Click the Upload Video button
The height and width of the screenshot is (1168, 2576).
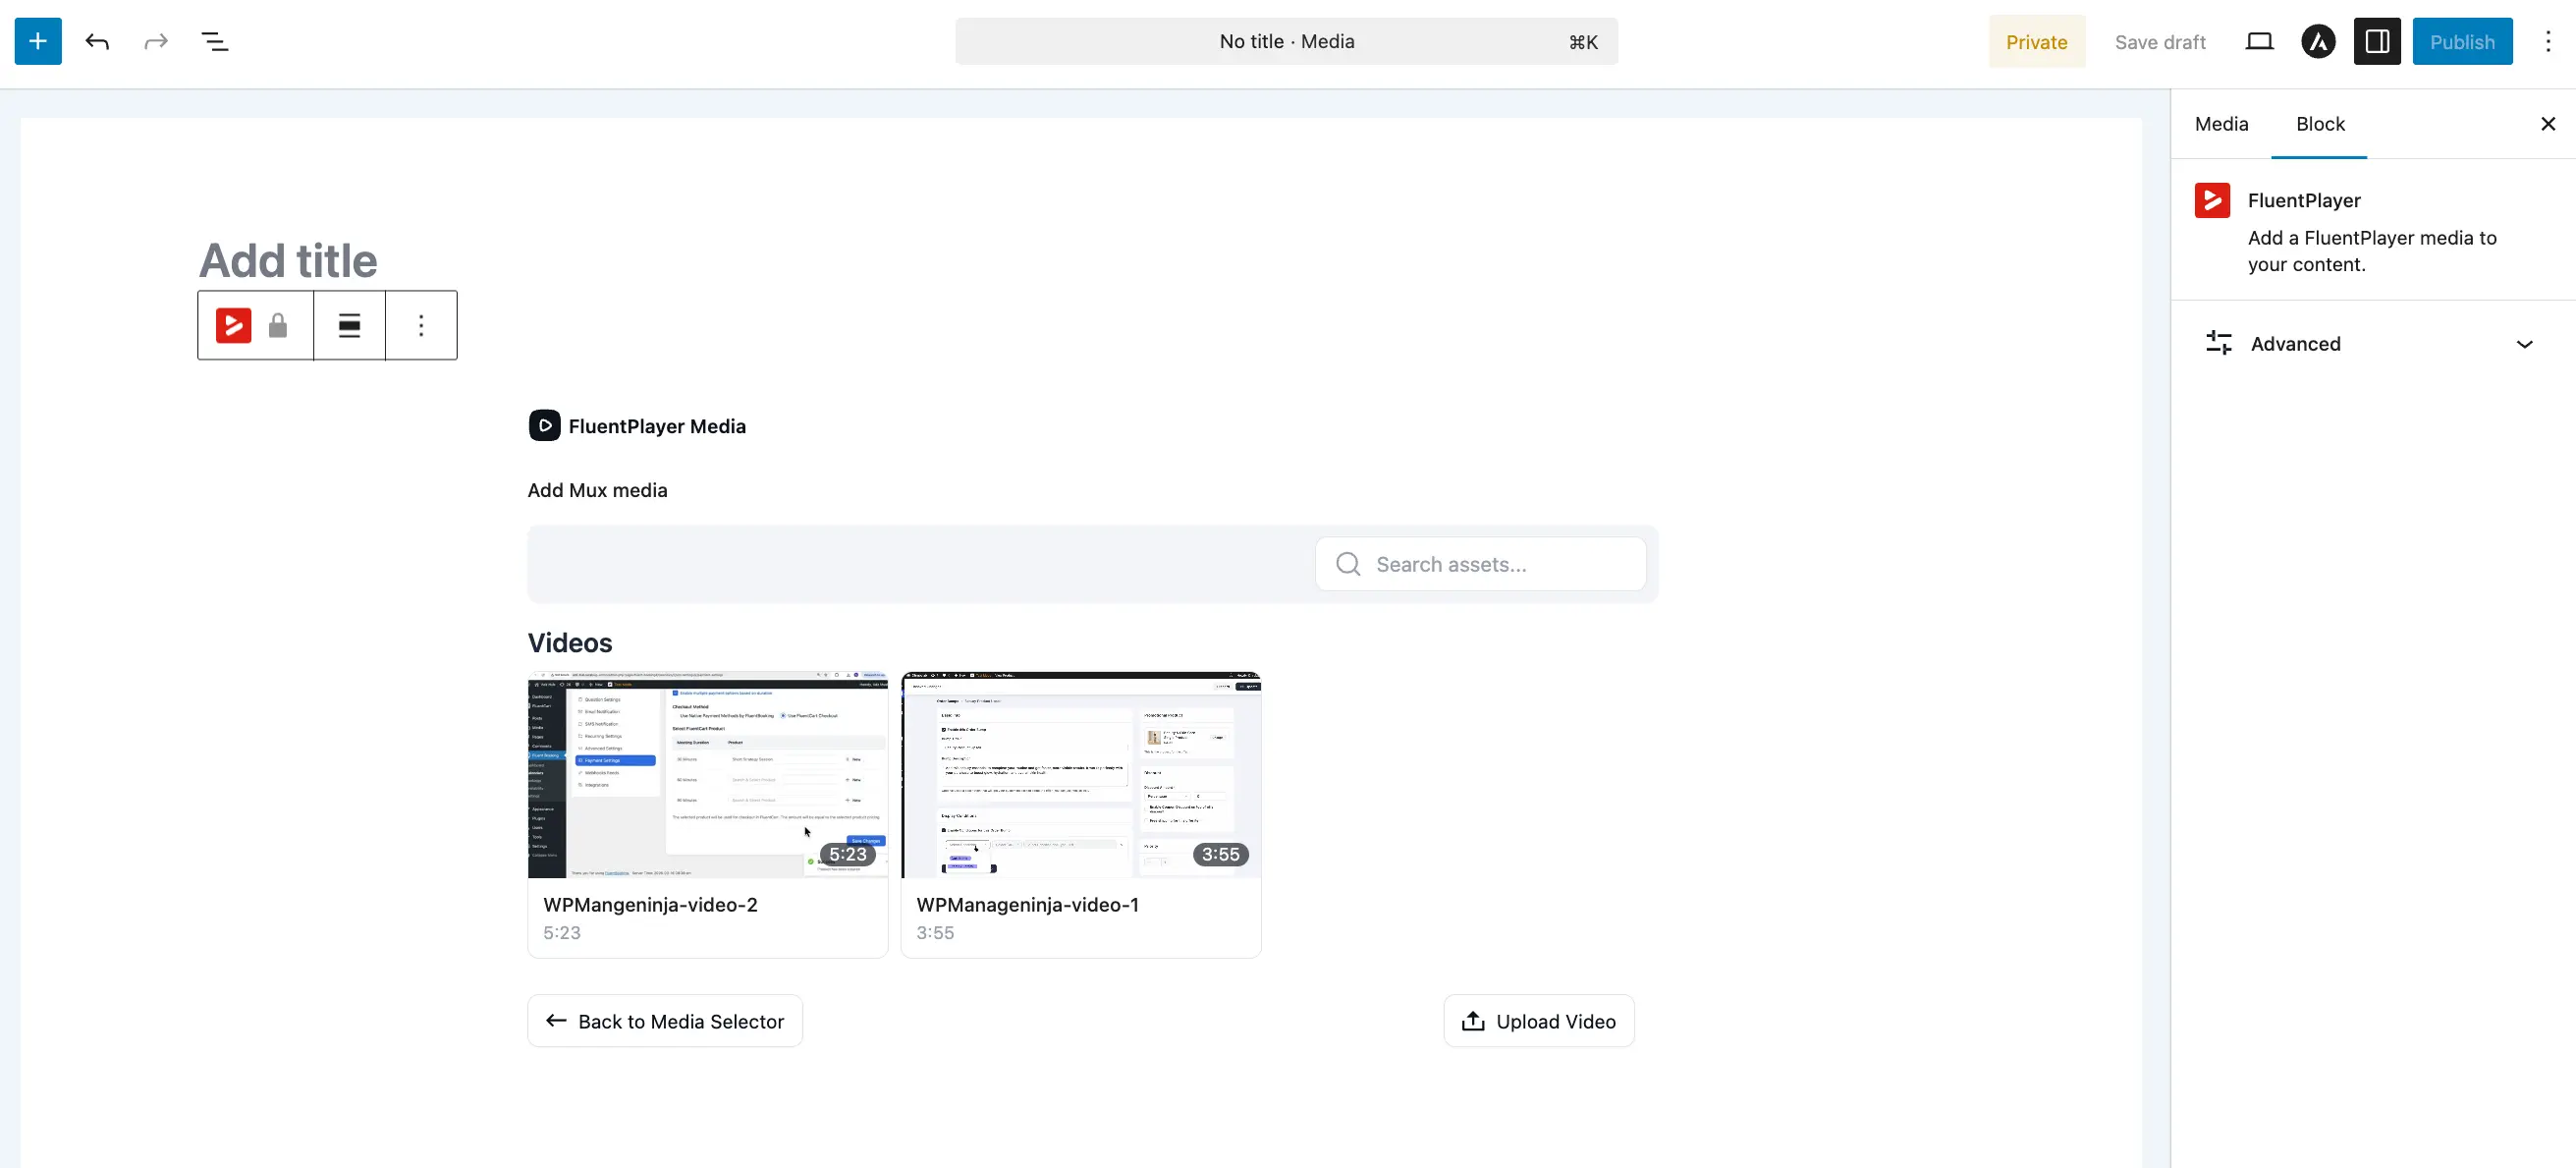(1539, 1021)
